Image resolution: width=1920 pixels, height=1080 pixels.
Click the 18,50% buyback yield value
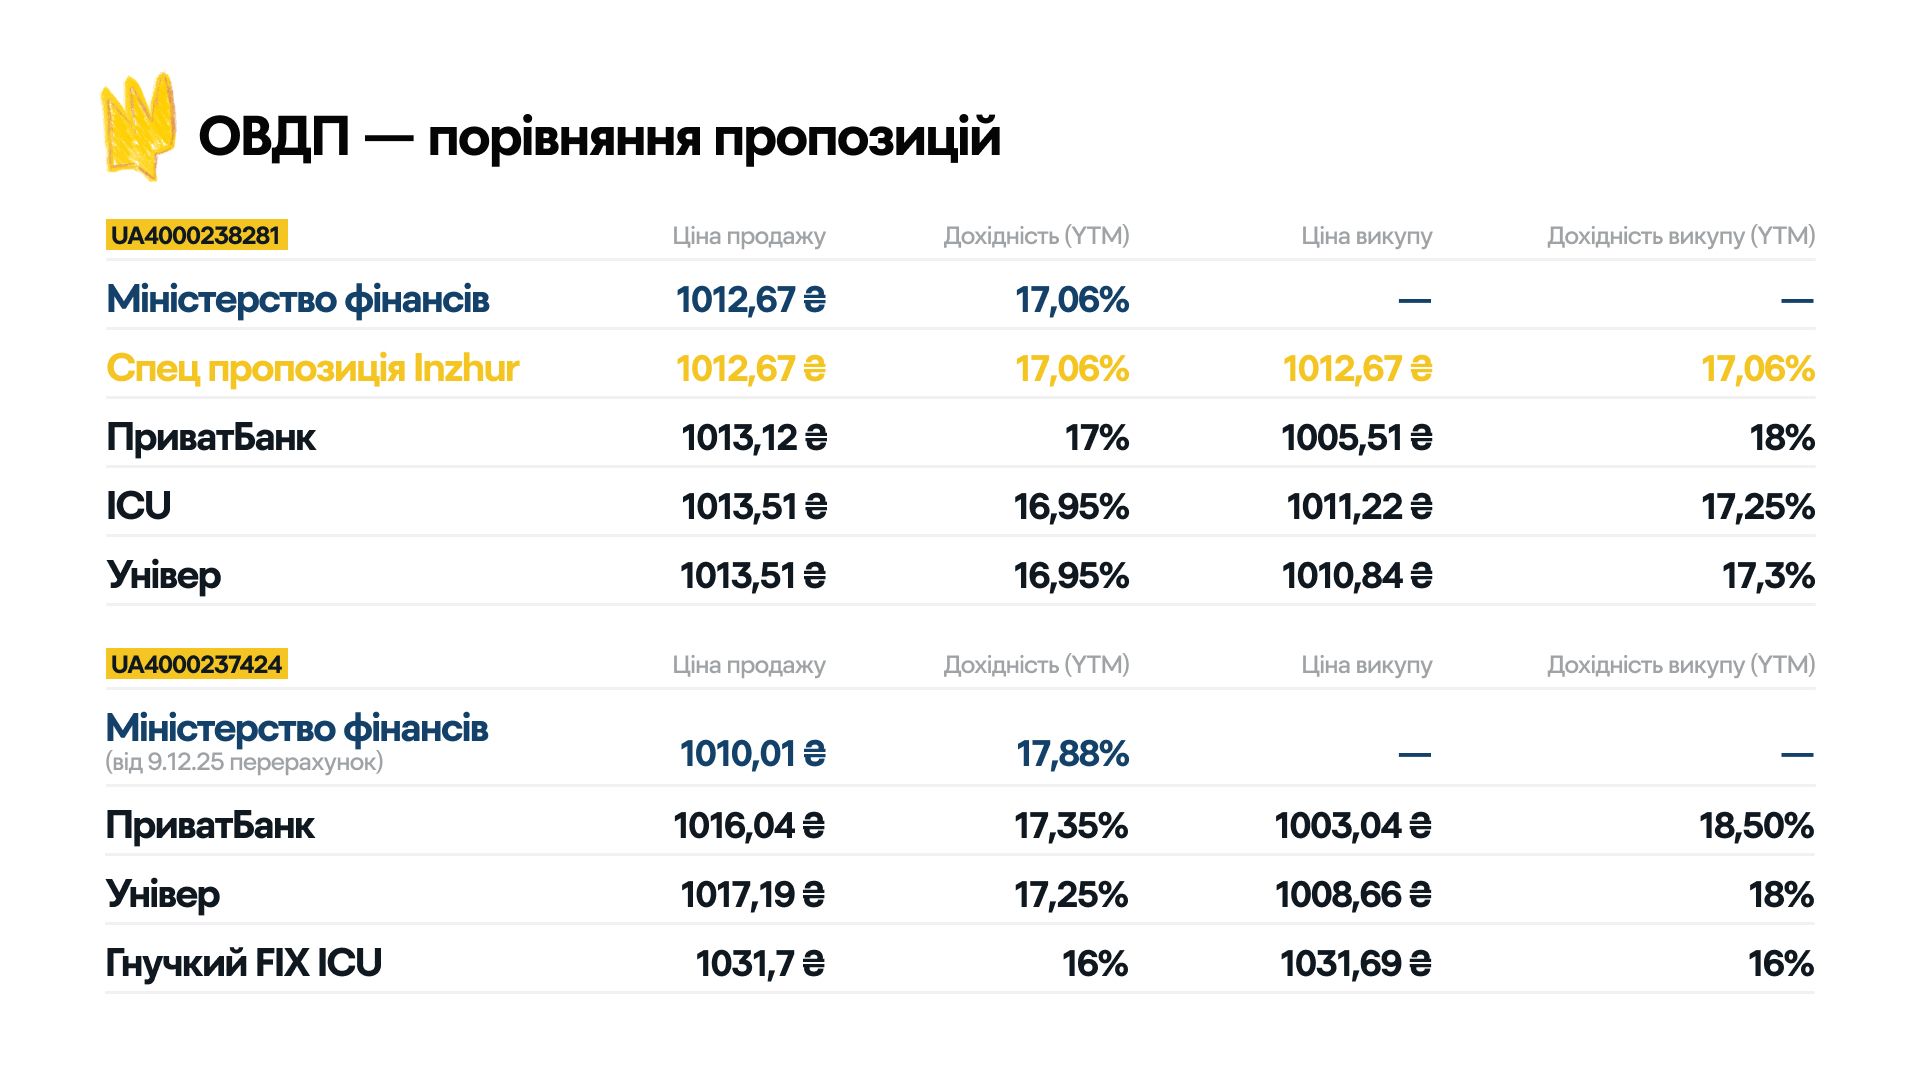point(1756,826)
